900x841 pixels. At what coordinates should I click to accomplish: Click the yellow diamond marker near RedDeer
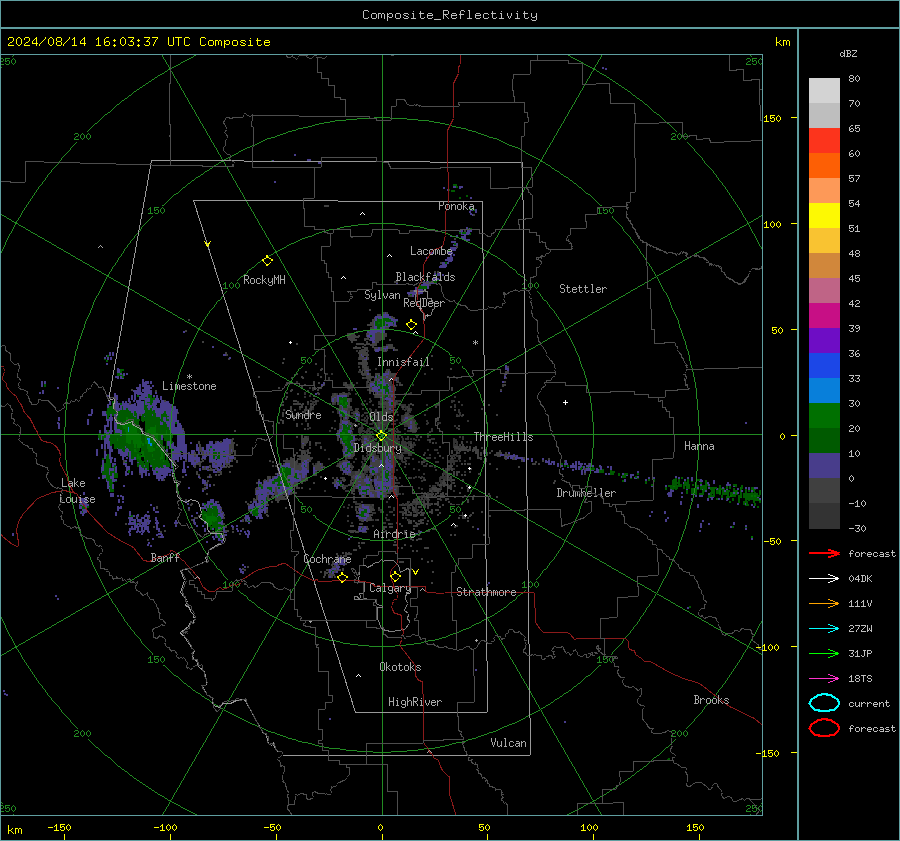[411, 324]
